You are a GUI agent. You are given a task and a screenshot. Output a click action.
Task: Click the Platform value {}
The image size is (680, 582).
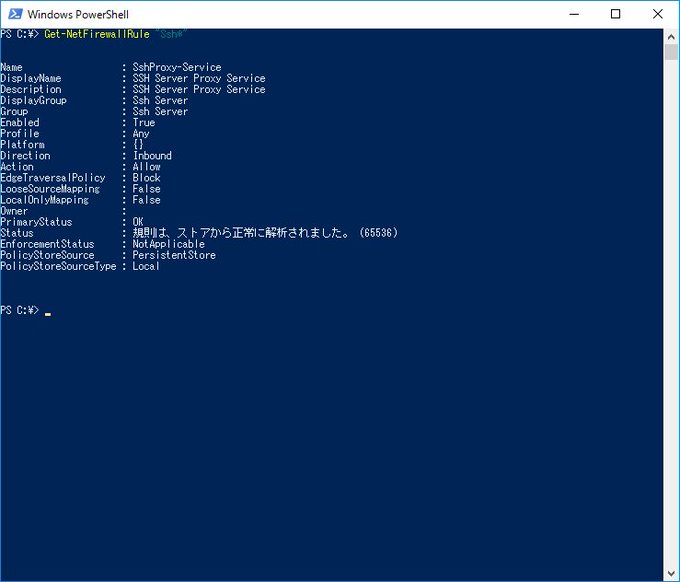point(138,144)
